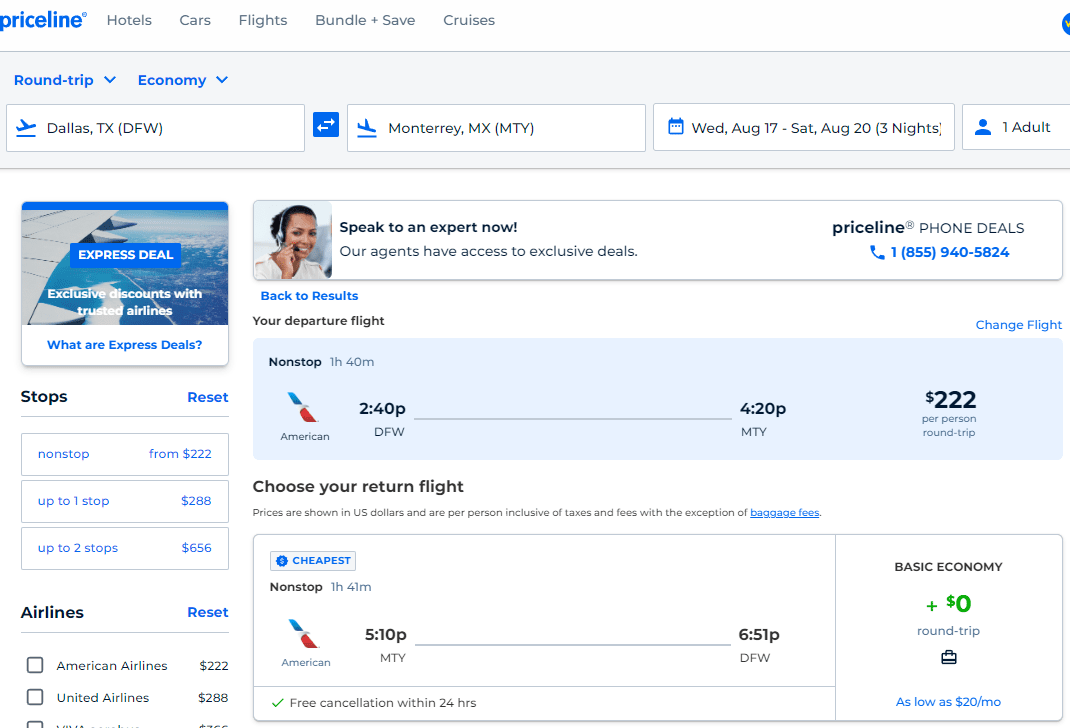Click the Change Flight link
This screenshot has width=1070, height=728.
1018,324
